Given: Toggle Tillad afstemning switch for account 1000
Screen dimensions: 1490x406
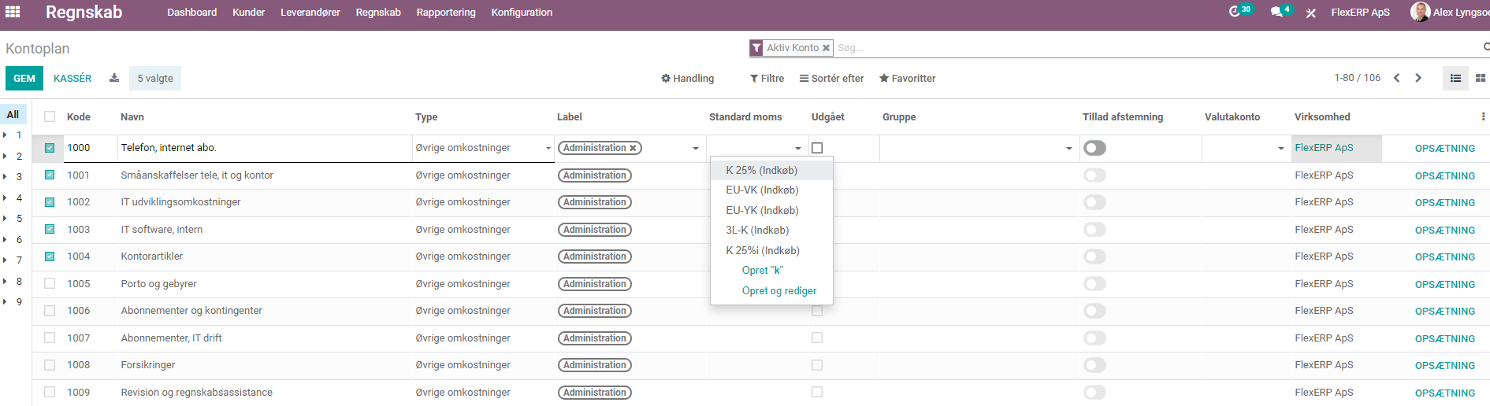Looking at the screenshot, I should pos(1095,148).
